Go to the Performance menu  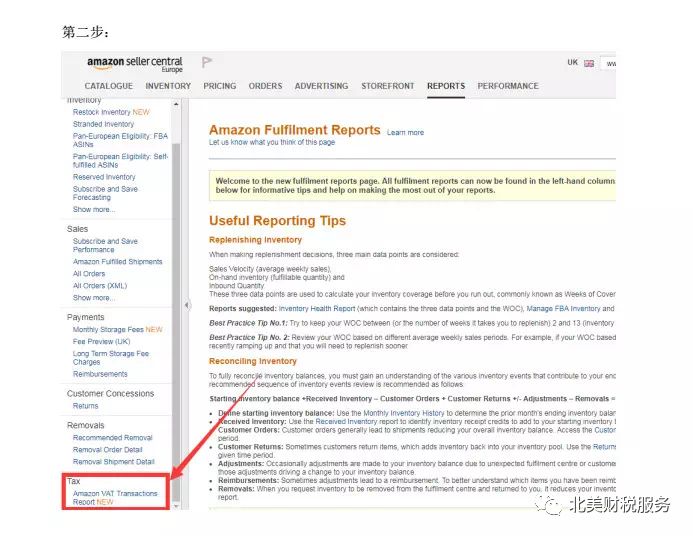click(507, 86)
